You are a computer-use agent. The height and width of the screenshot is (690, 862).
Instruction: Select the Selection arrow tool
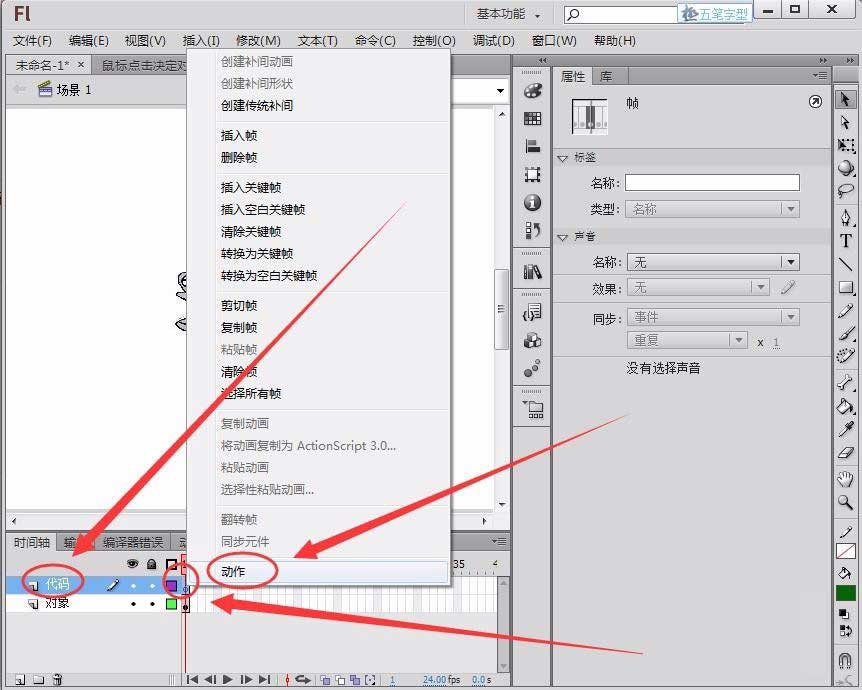pyautogui.click(x=845, y=100)
